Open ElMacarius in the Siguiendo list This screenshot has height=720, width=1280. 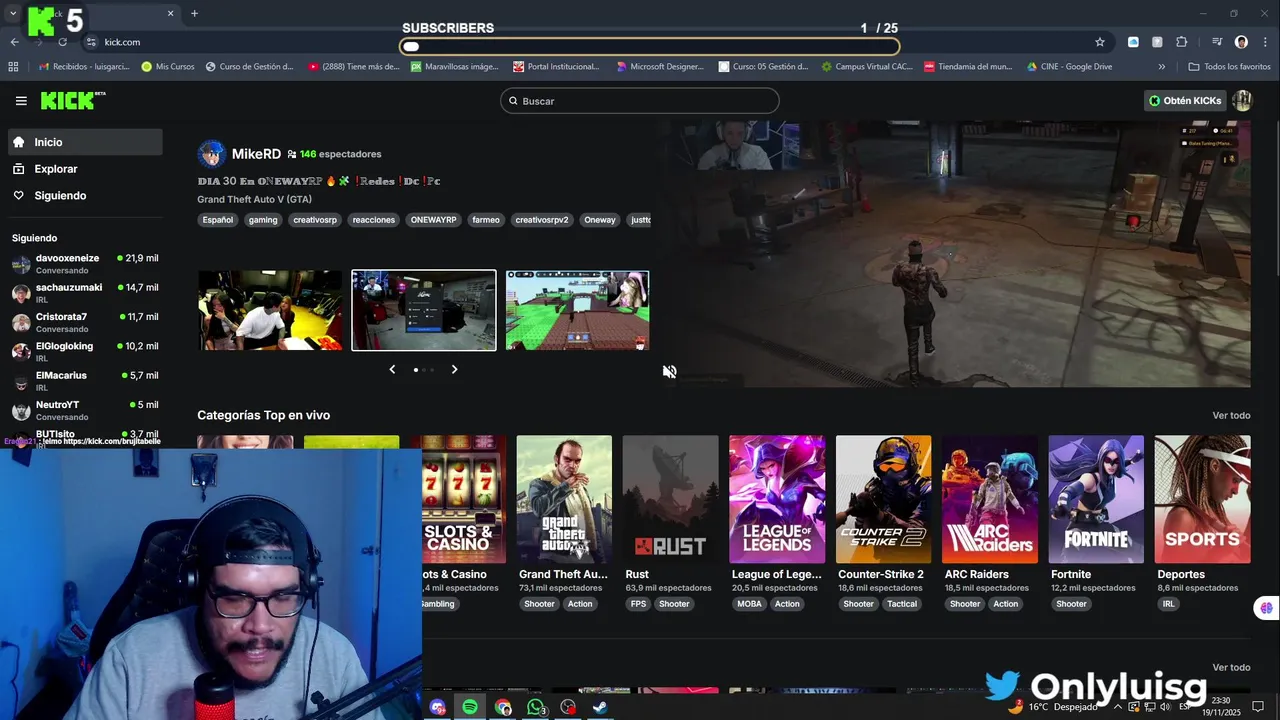85,381
